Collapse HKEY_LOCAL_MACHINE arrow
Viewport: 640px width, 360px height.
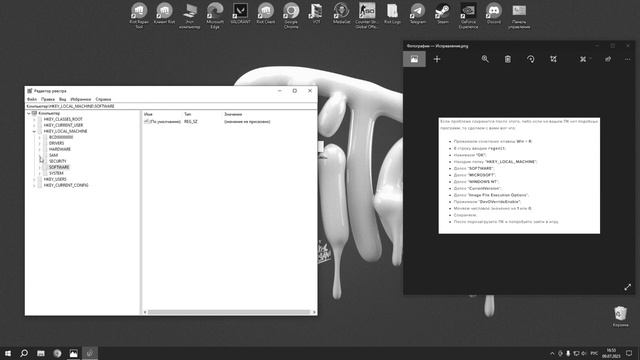click(34, 131)
